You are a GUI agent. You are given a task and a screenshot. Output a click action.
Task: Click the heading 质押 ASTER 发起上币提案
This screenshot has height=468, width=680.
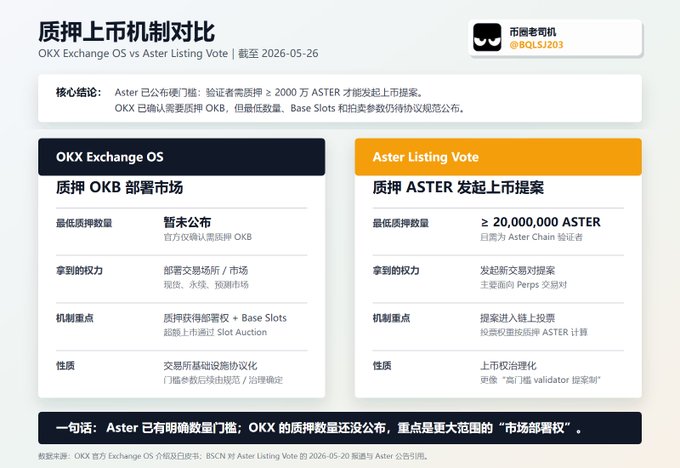[458, 187]
